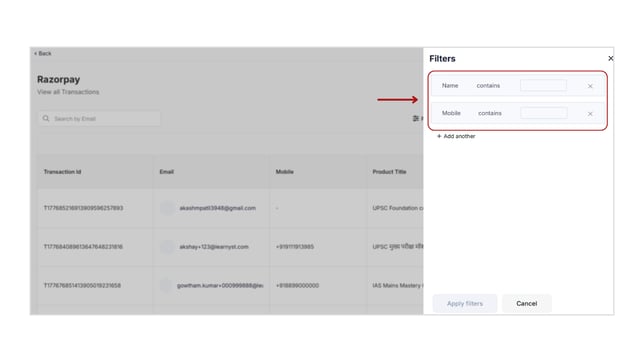Viewport: 644px width, 362px height.
Task: Go Back to previous page
Action: (43, 53)
